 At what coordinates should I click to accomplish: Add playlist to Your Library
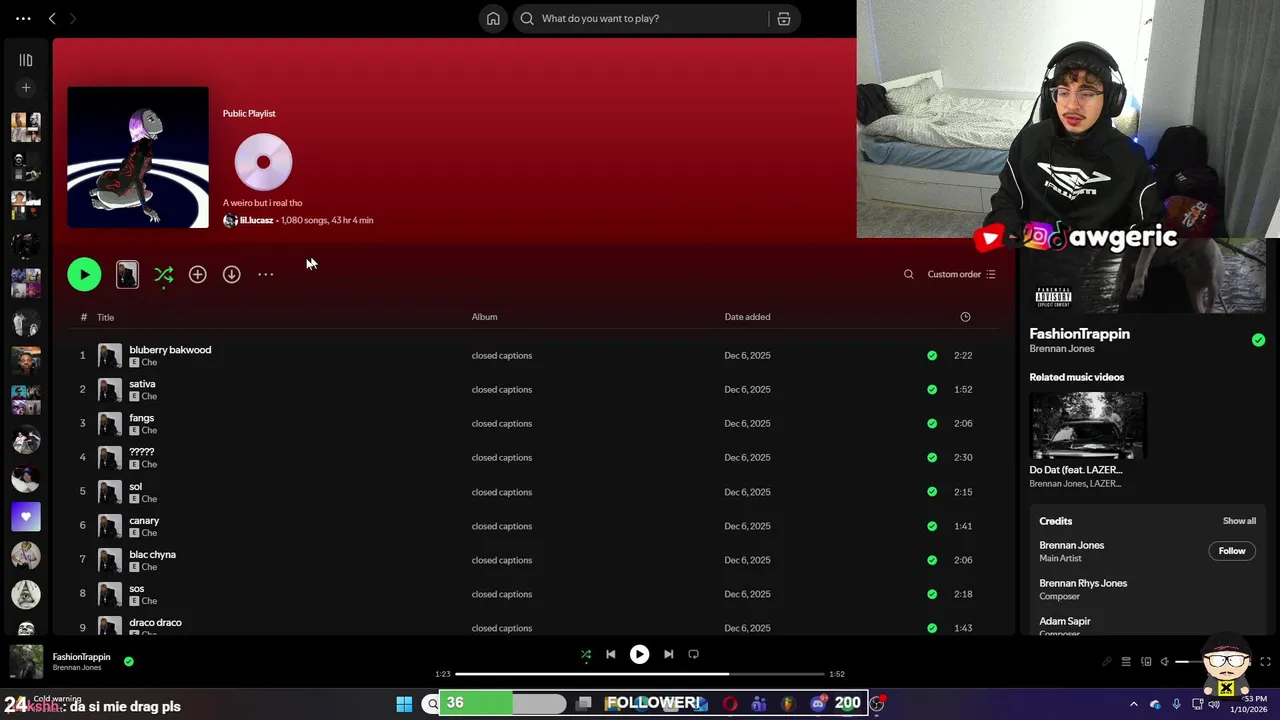[x=198, y=274]
